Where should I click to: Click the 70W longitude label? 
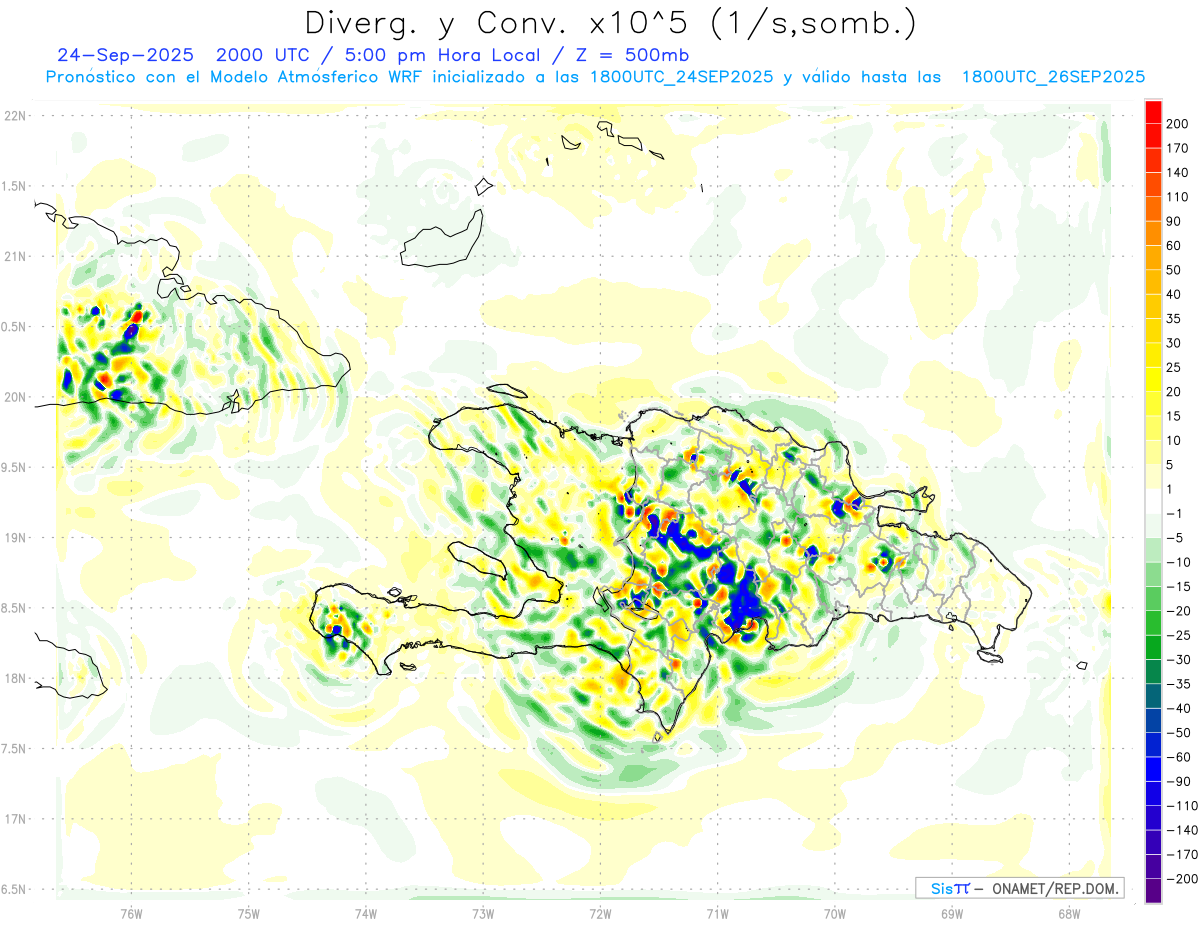835,913
